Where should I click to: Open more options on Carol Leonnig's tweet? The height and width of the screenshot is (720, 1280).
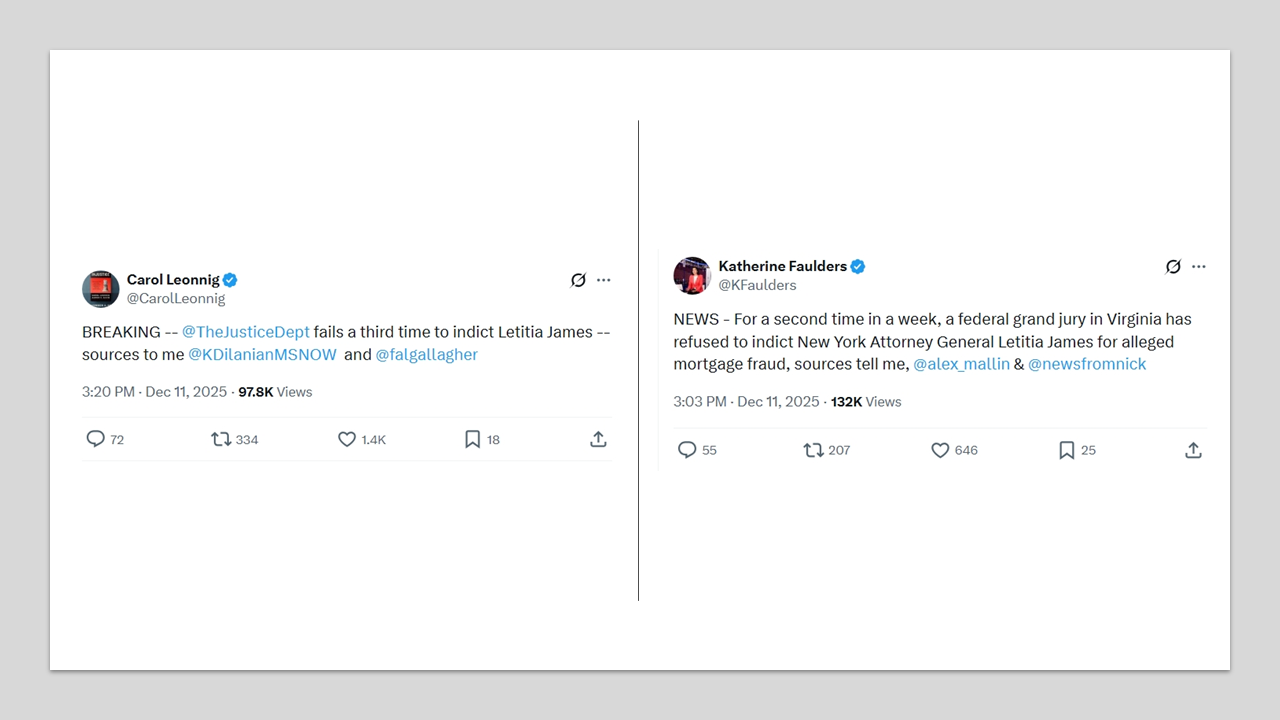pyautogui.click(x=603, y=280)
